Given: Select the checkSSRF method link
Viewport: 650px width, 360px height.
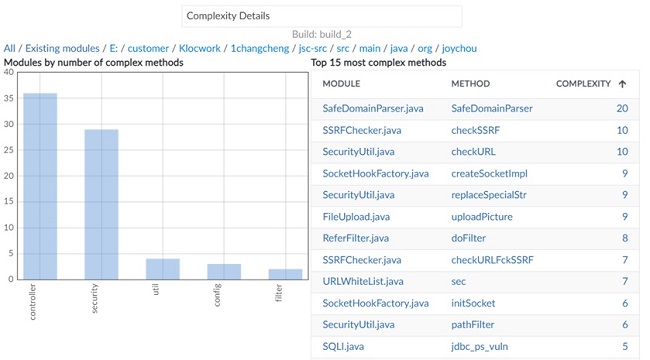Looking at the screenshot, I should pyautogui.click(x=475, y=130).
